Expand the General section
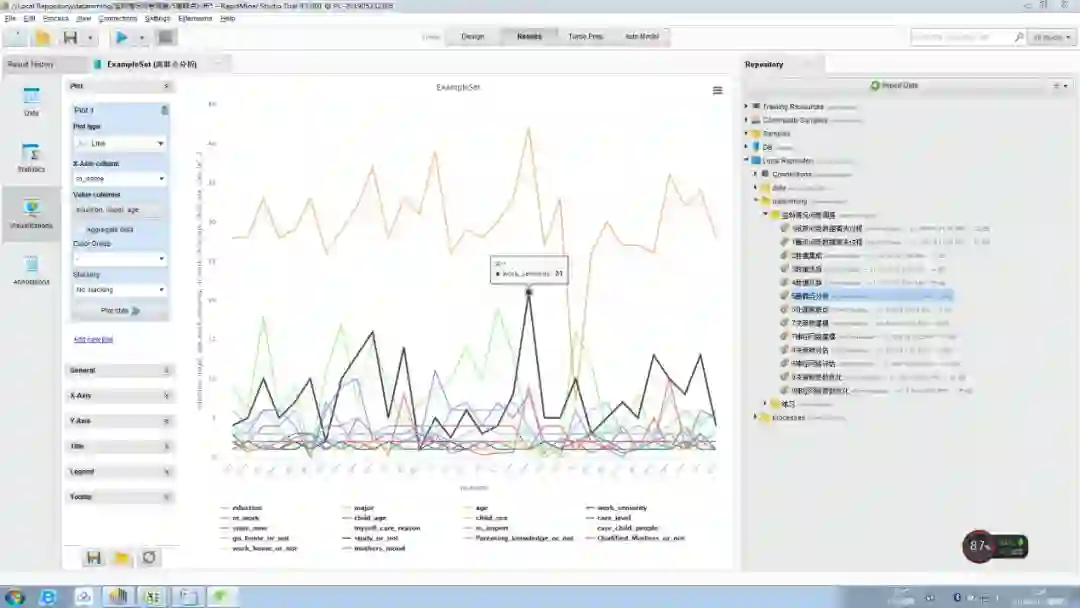 click(120, 370)
